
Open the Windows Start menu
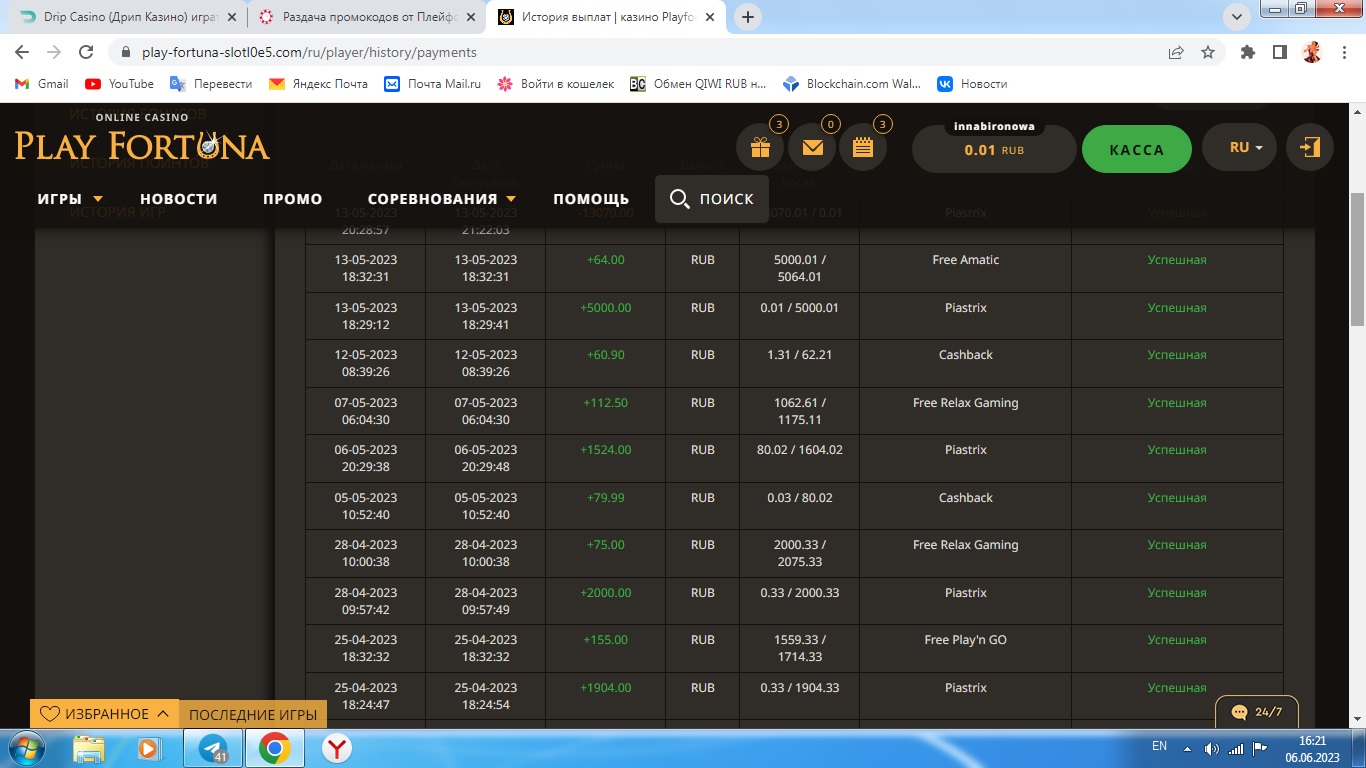[25, 748]
